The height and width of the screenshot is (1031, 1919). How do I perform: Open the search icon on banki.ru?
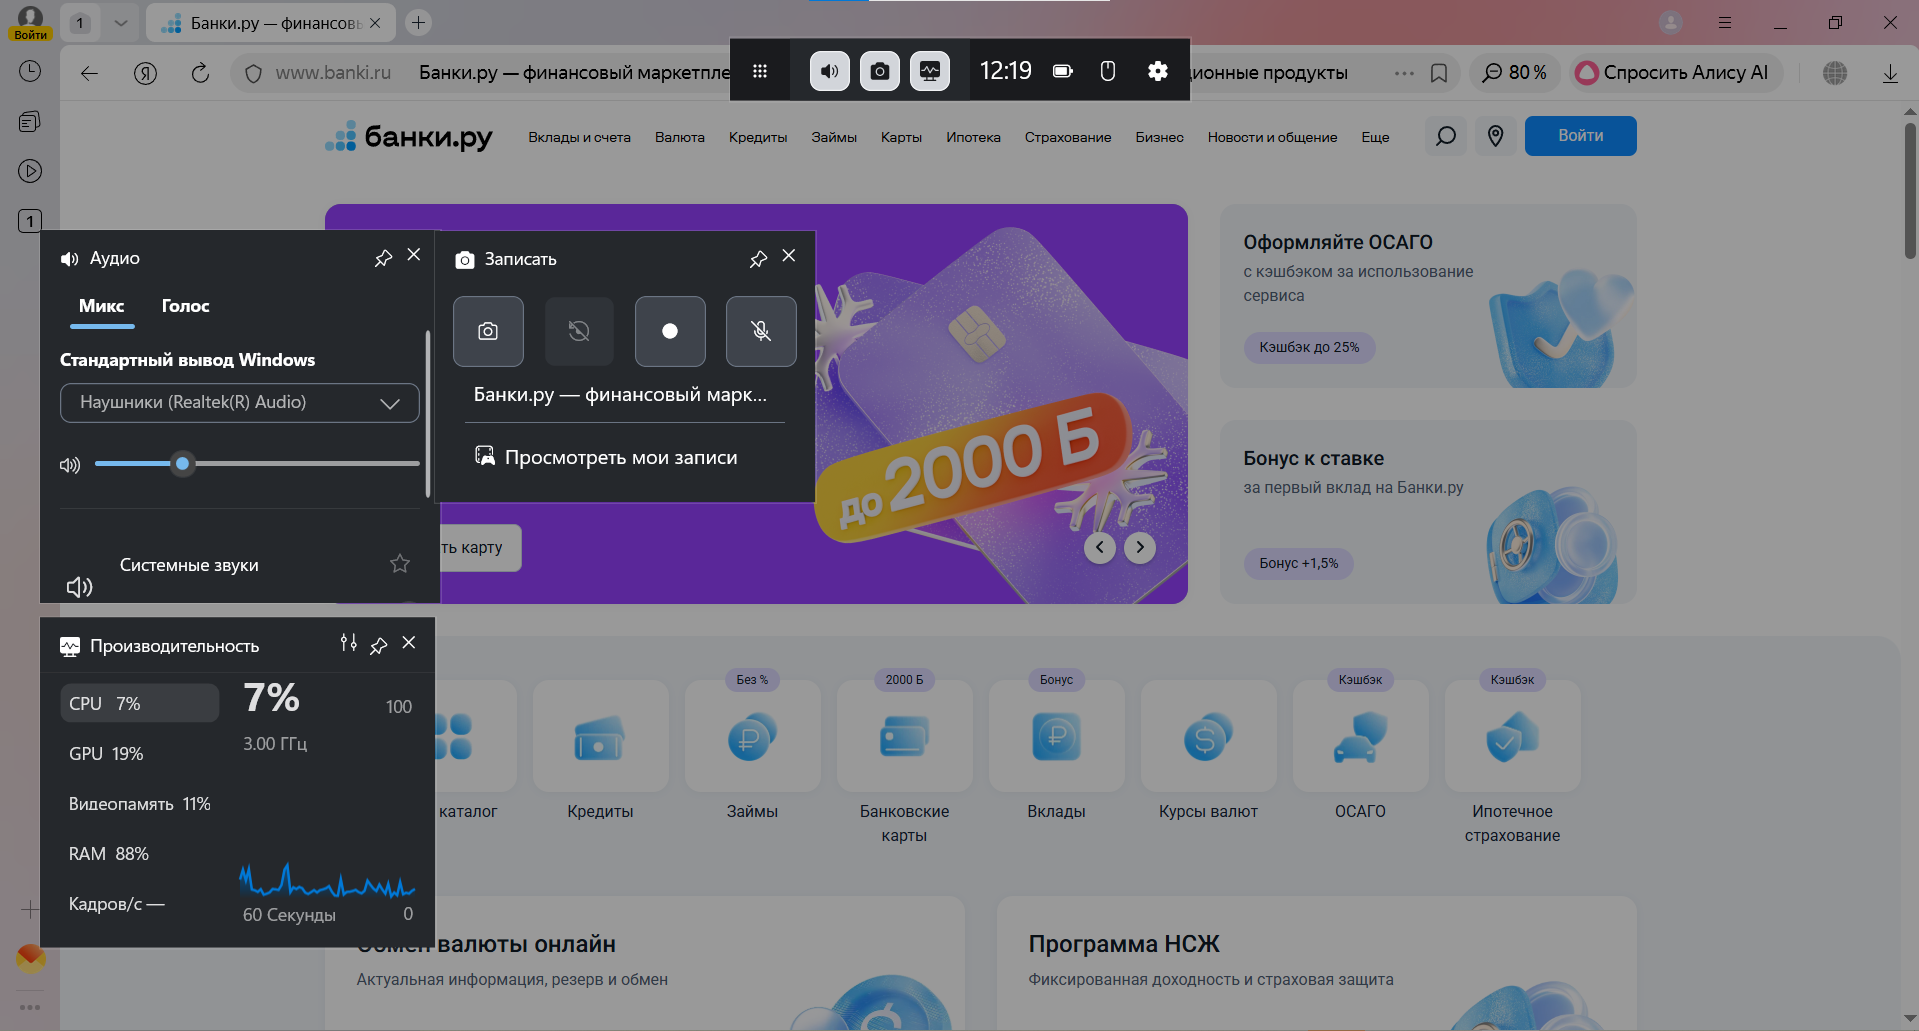[x=1445, y=136]
